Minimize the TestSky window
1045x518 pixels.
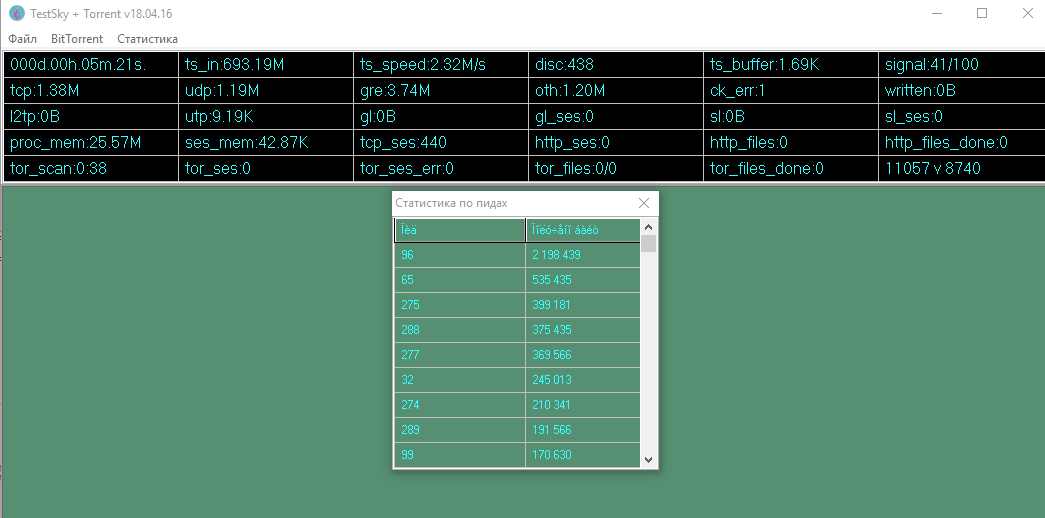936,13
